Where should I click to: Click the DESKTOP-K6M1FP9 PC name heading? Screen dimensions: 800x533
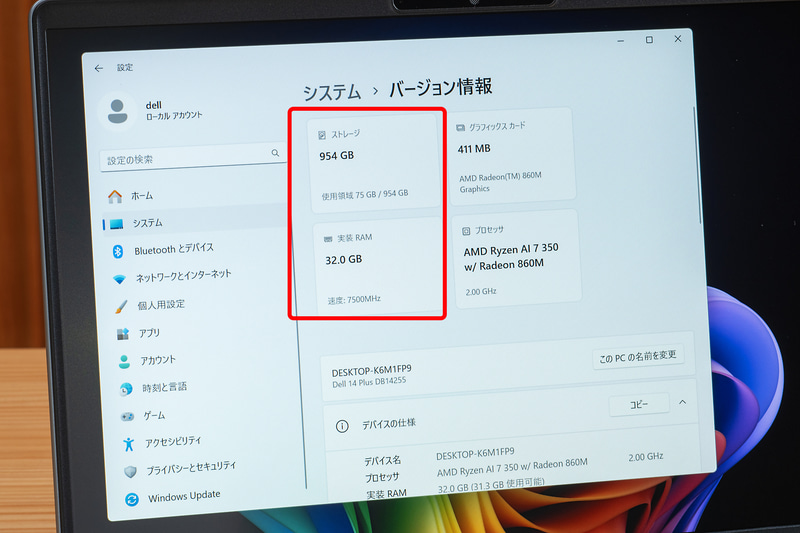point(371,370)
